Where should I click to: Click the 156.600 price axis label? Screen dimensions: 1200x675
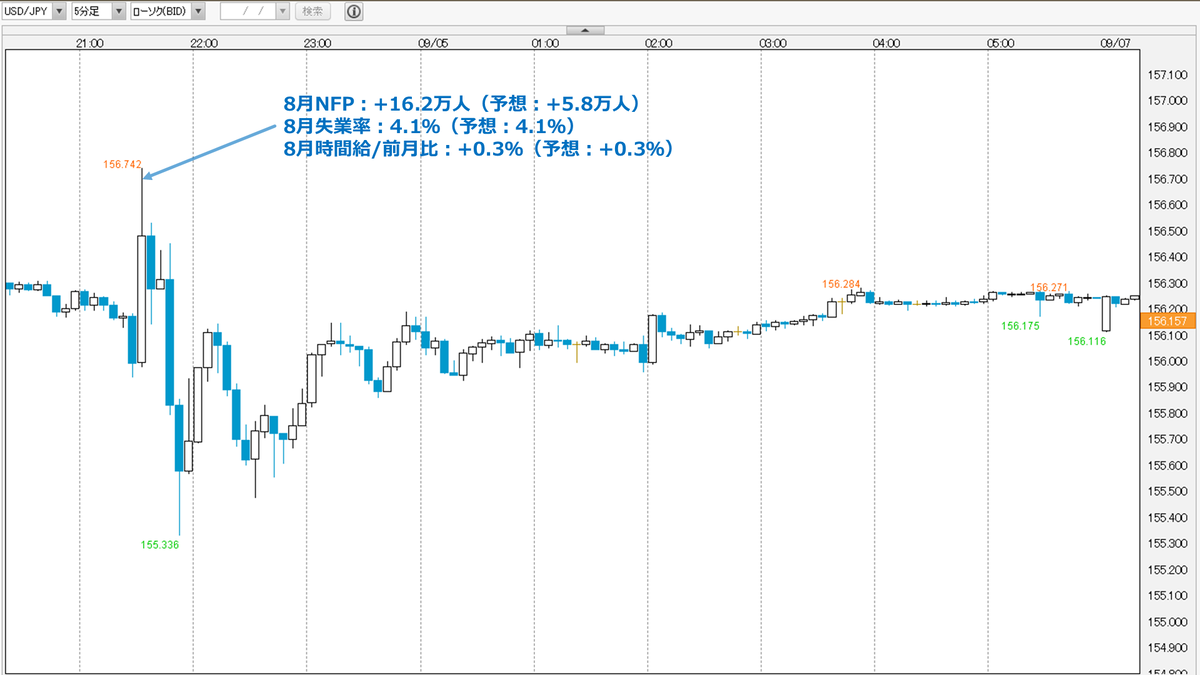(1167, 205)
